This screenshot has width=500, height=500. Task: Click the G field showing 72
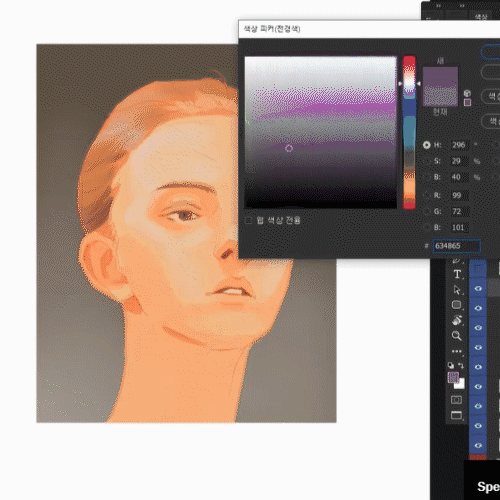point(459,211)
